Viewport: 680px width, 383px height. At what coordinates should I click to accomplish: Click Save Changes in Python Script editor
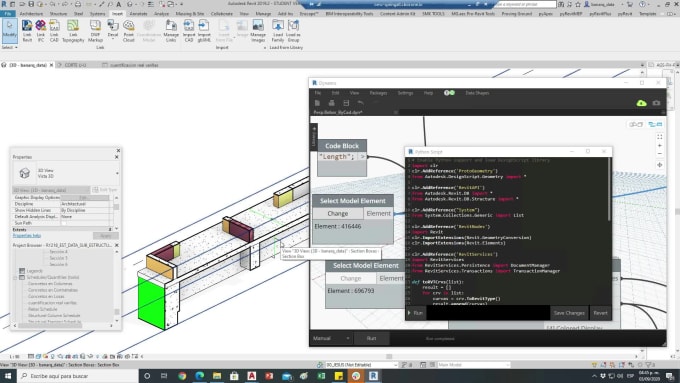[x=569, y=313]
